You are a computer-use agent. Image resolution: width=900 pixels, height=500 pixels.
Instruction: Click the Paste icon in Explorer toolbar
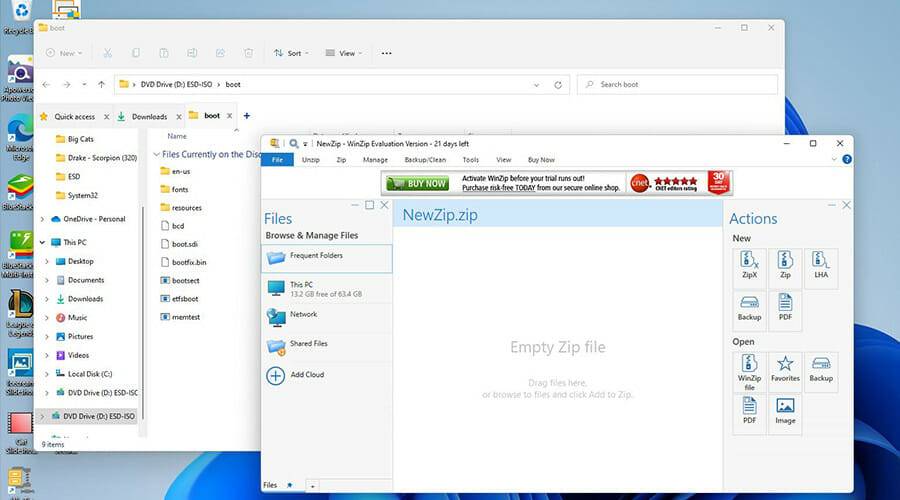[x=164, y=53]
